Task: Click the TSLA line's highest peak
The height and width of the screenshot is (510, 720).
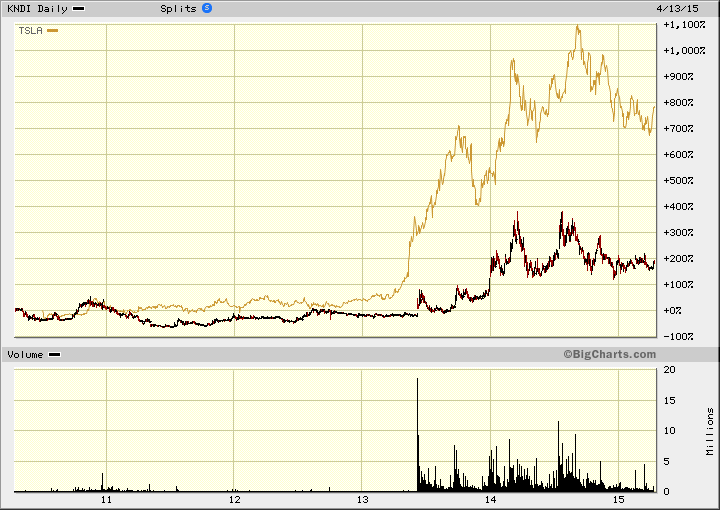Action: 578,26
